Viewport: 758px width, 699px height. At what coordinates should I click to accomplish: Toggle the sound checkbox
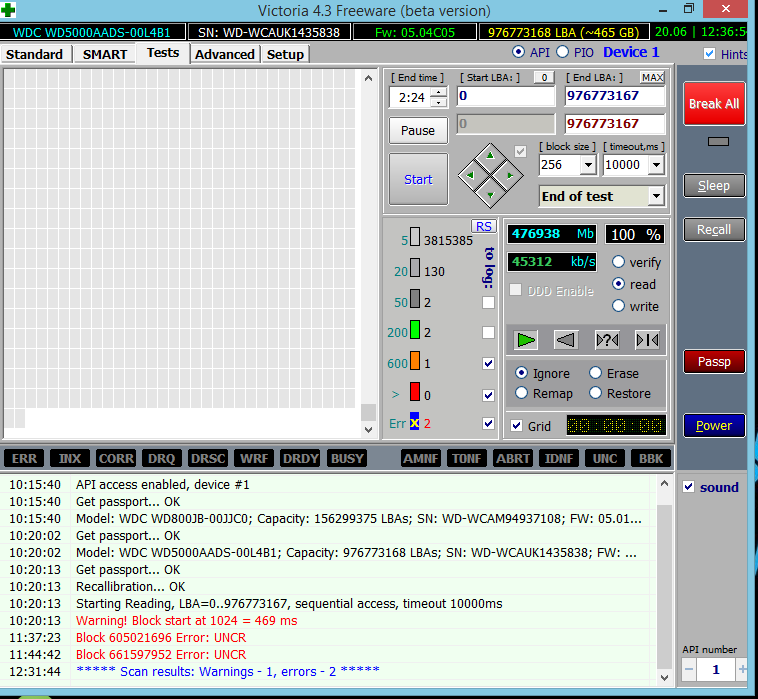tap(688, 487)
